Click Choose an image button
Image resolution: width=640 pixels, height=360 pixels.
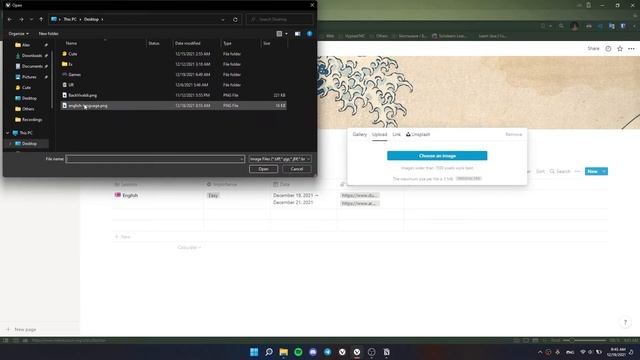click(x=437, y=156)
